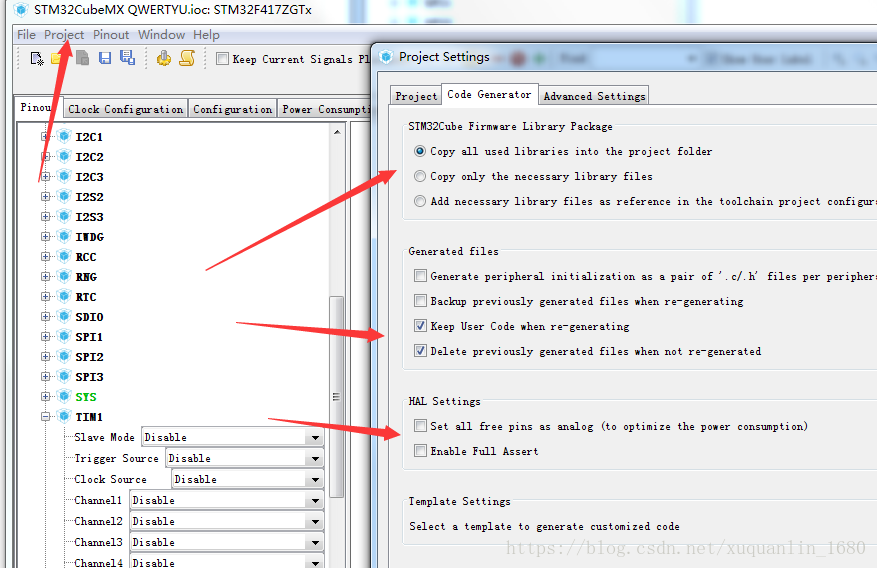This screenshot has height=568, width=877.
Task: Toggle Delete previously generated files checkbox
Action: (x=420, y=351)
